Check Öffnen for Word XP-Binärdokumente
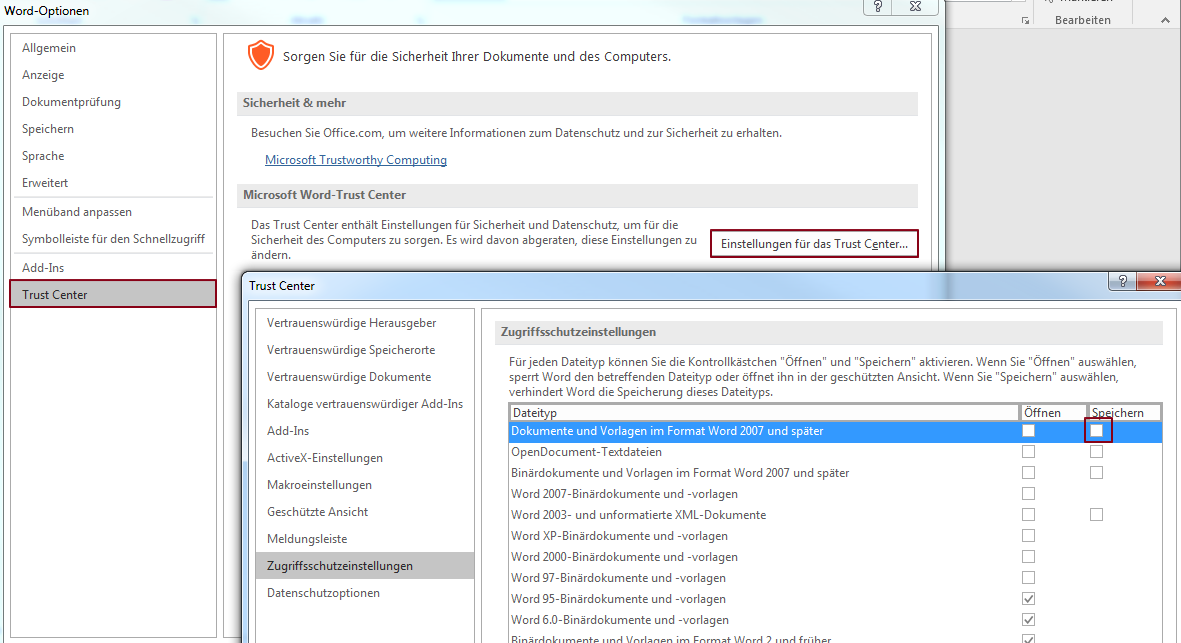1181x643 pixels. coord(1028,536)
